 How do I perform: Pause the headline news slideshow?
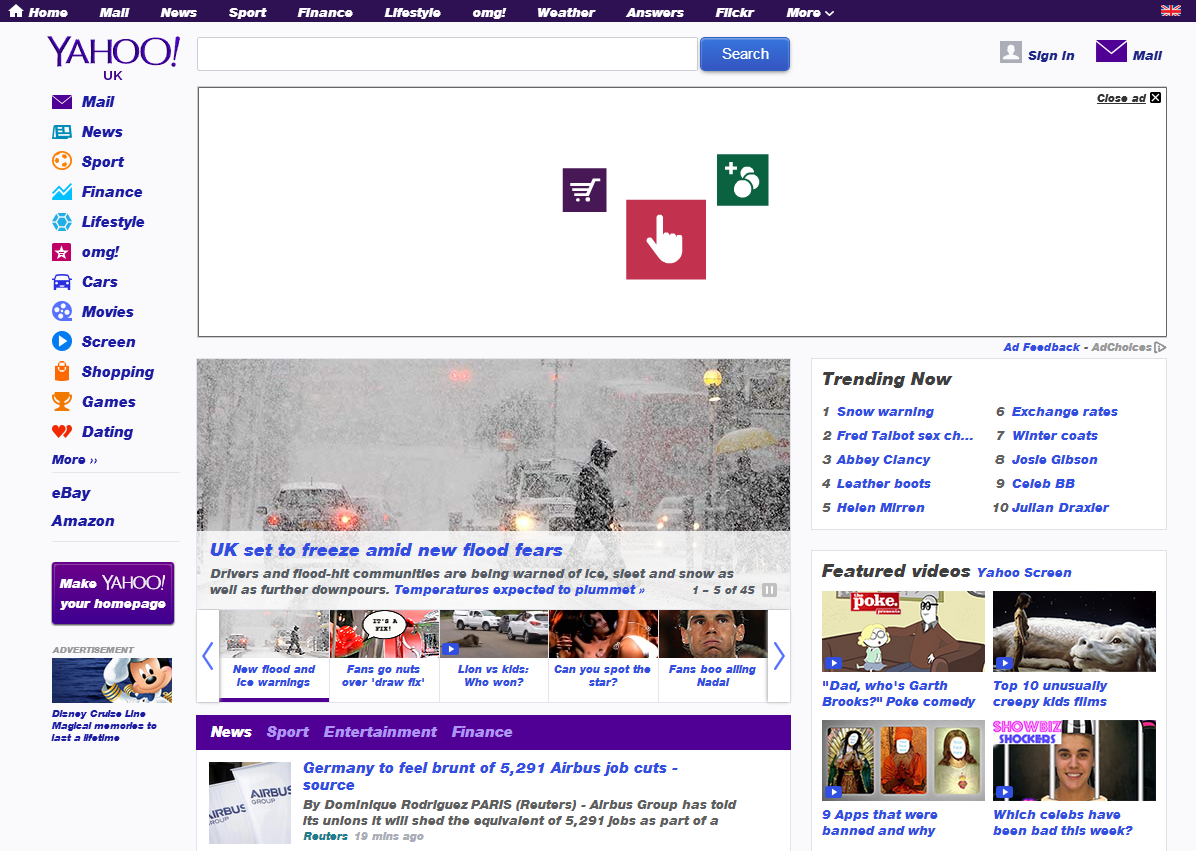click(x=770, y=590)
